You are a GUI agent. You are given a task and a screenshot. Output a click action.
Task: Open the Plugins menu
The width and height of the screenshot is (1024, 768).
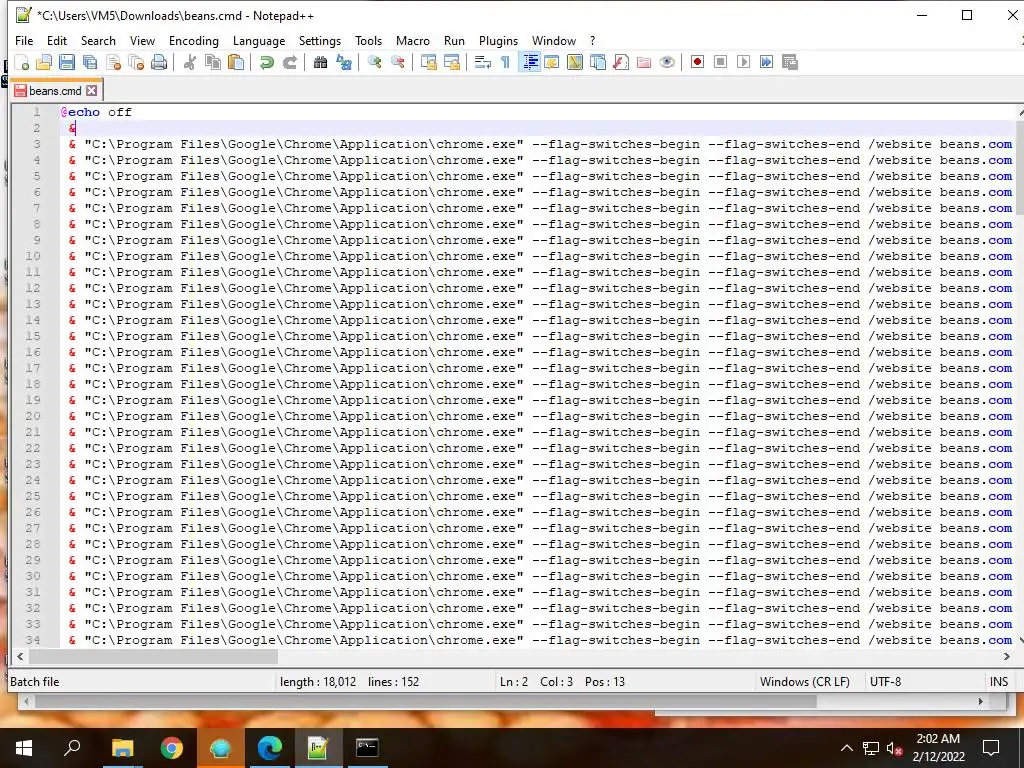(x=498, y=40)
